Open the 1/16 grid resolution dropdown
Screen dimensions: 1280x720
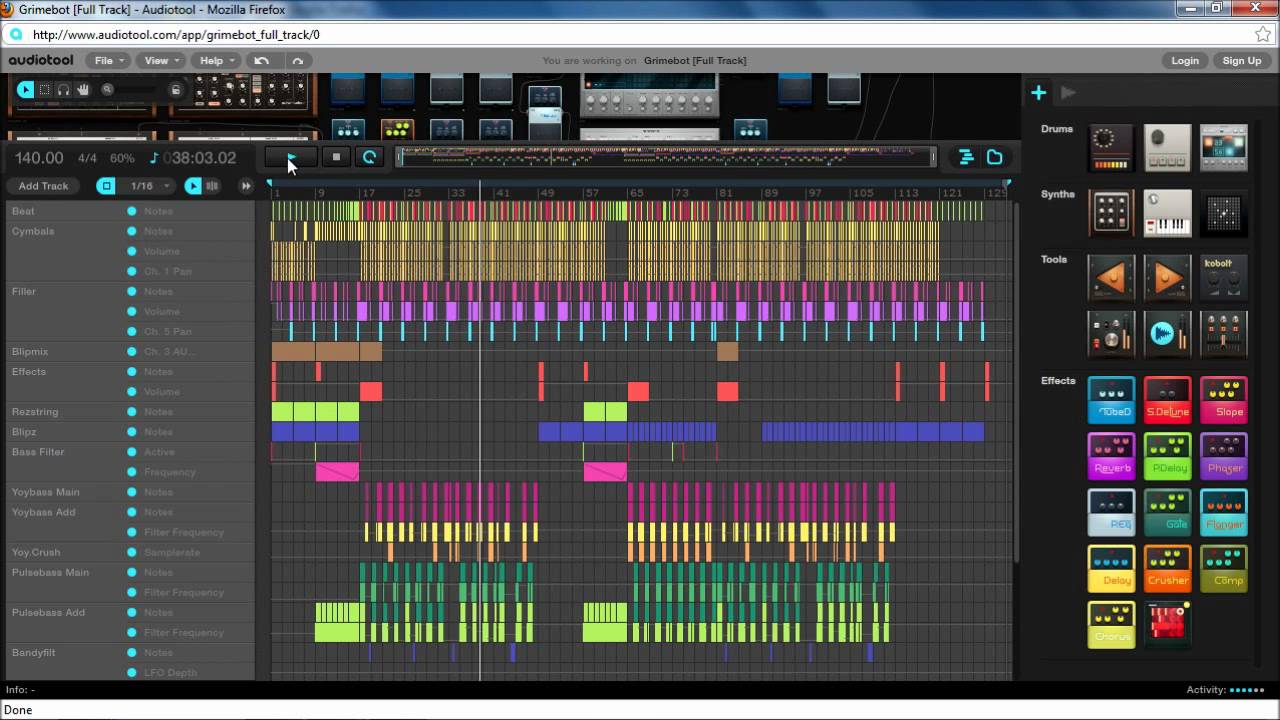pyautogui.click(x=148, y=186)
